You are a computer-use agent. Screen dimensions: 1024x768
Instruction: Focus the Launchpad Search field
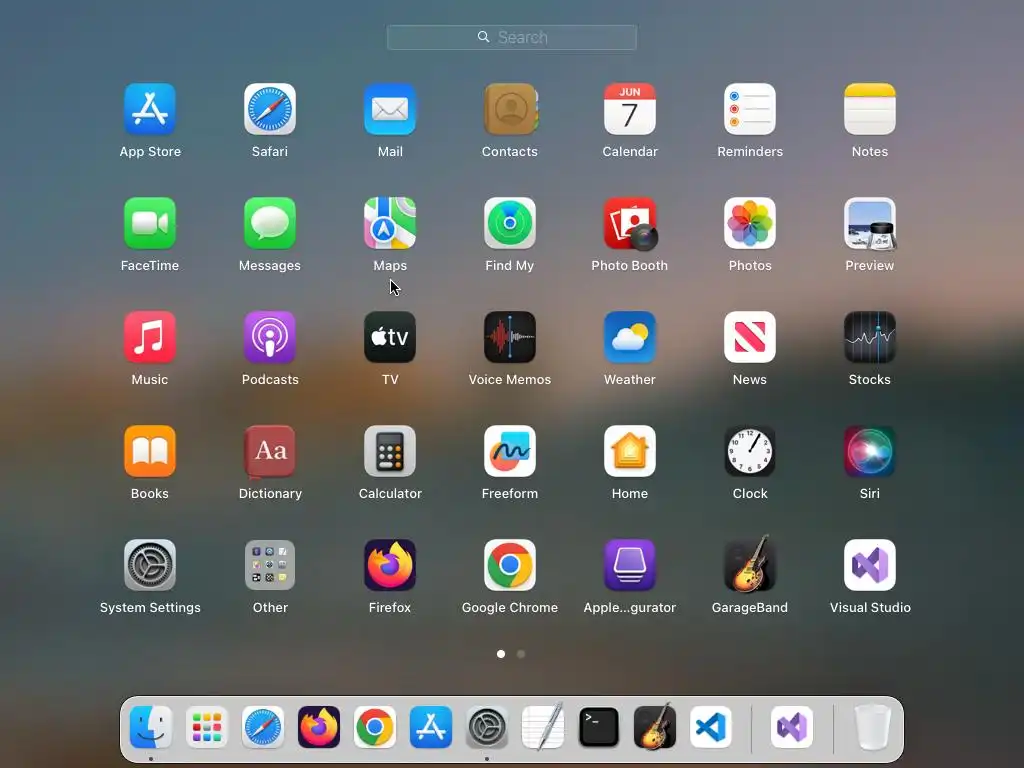tap(512, 37)
